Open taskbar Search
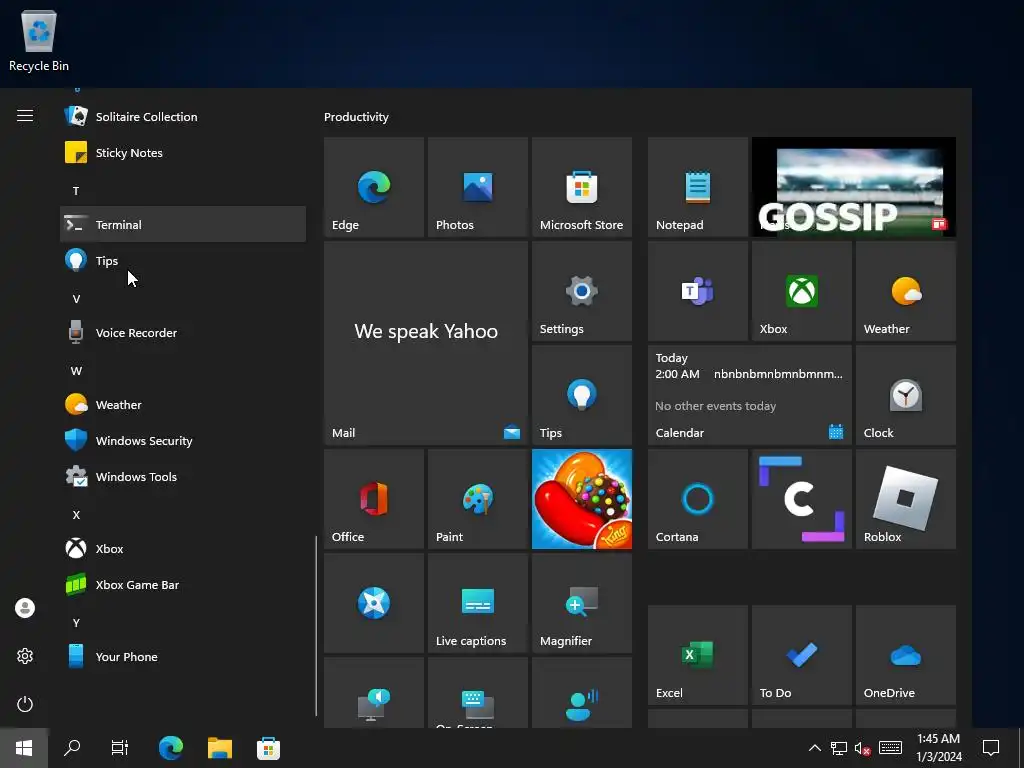1024x768 pixels. tap(72, 748)
